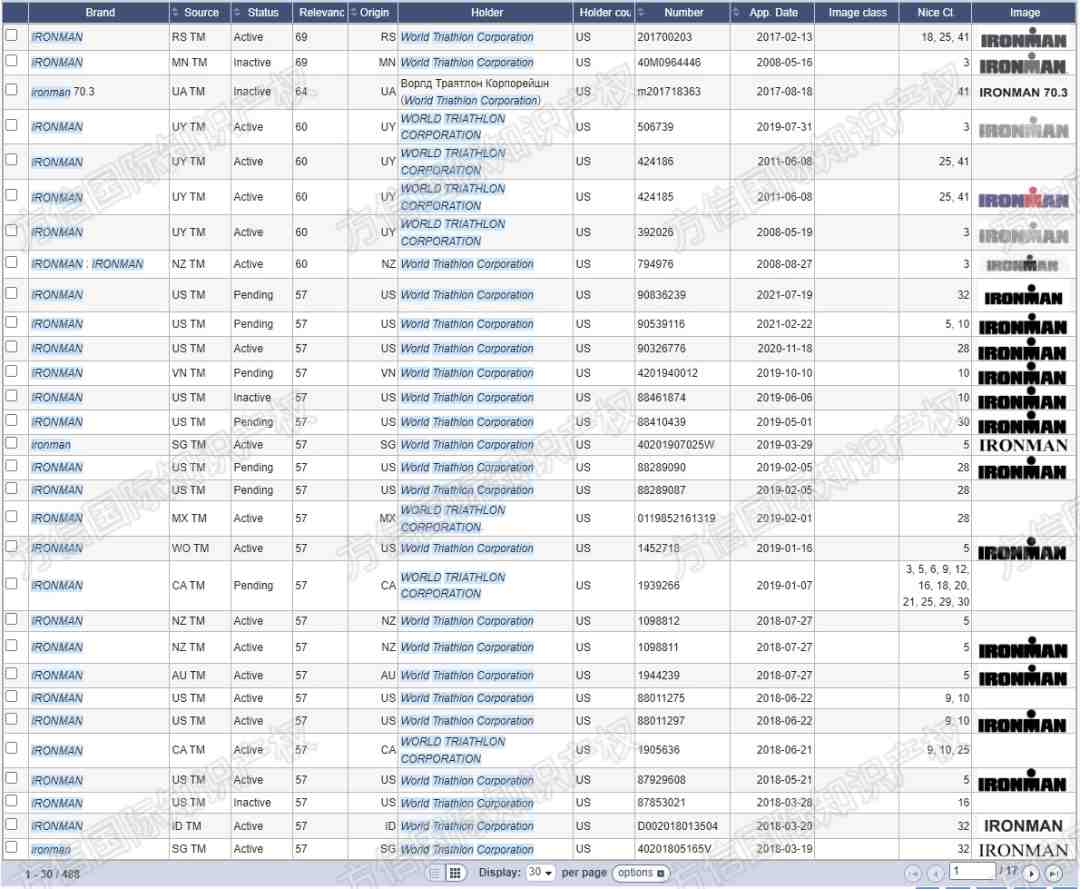Open ironman brand link for 40201907025W
1080x889 pixels.
(51, 445)
